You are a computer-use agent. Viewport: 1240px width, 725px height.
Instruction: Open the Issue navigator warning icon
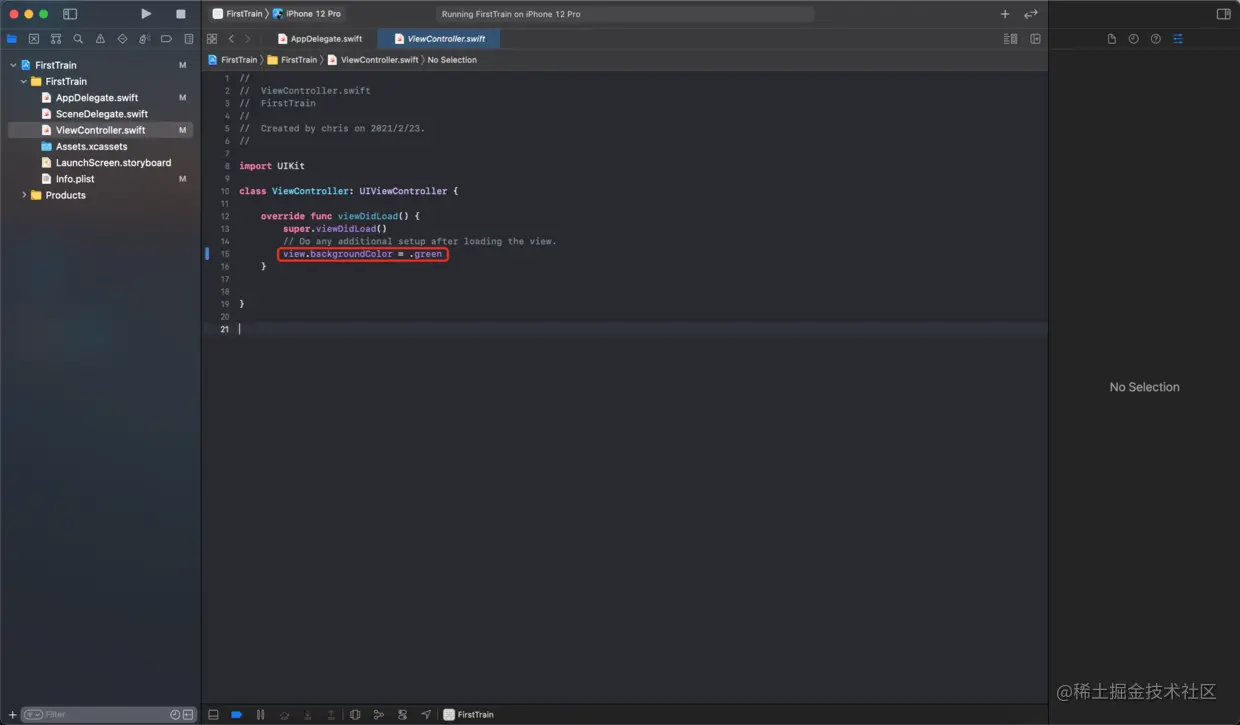(100, 39)
